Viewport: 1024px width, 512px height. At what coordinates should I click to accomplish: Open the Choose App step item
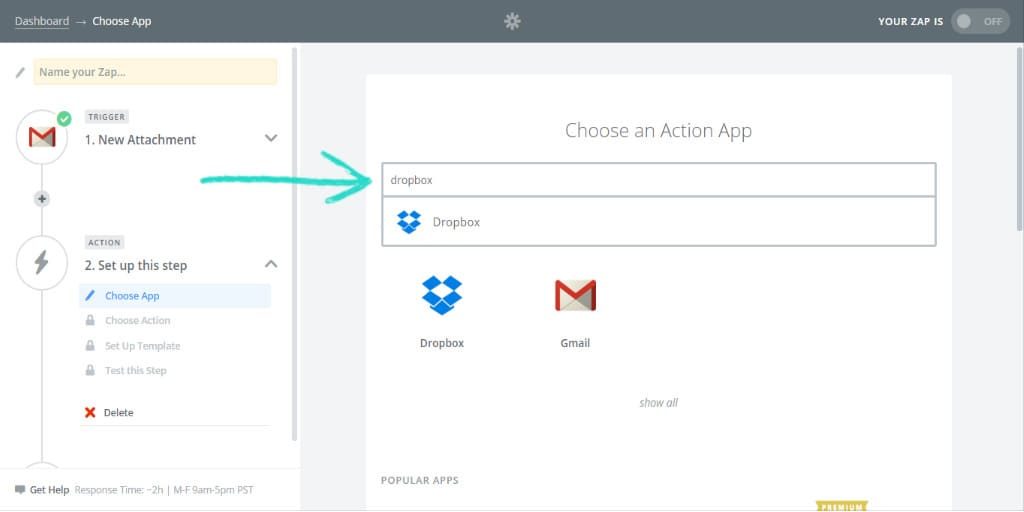point(175,296)
